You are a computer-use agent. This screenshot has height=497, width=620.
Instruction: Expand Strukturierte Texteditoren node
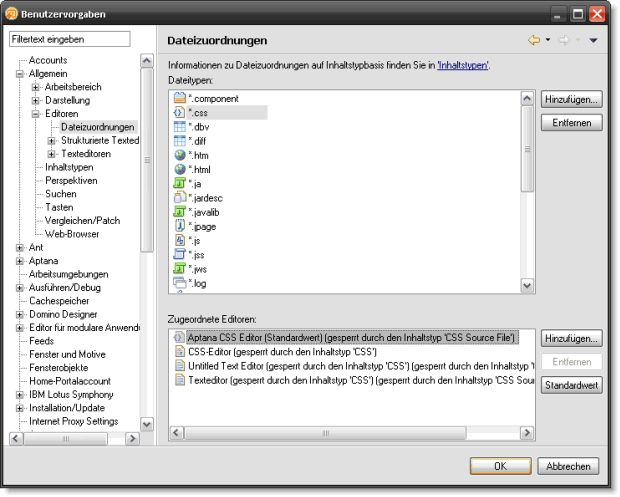[x=51, y=141]
